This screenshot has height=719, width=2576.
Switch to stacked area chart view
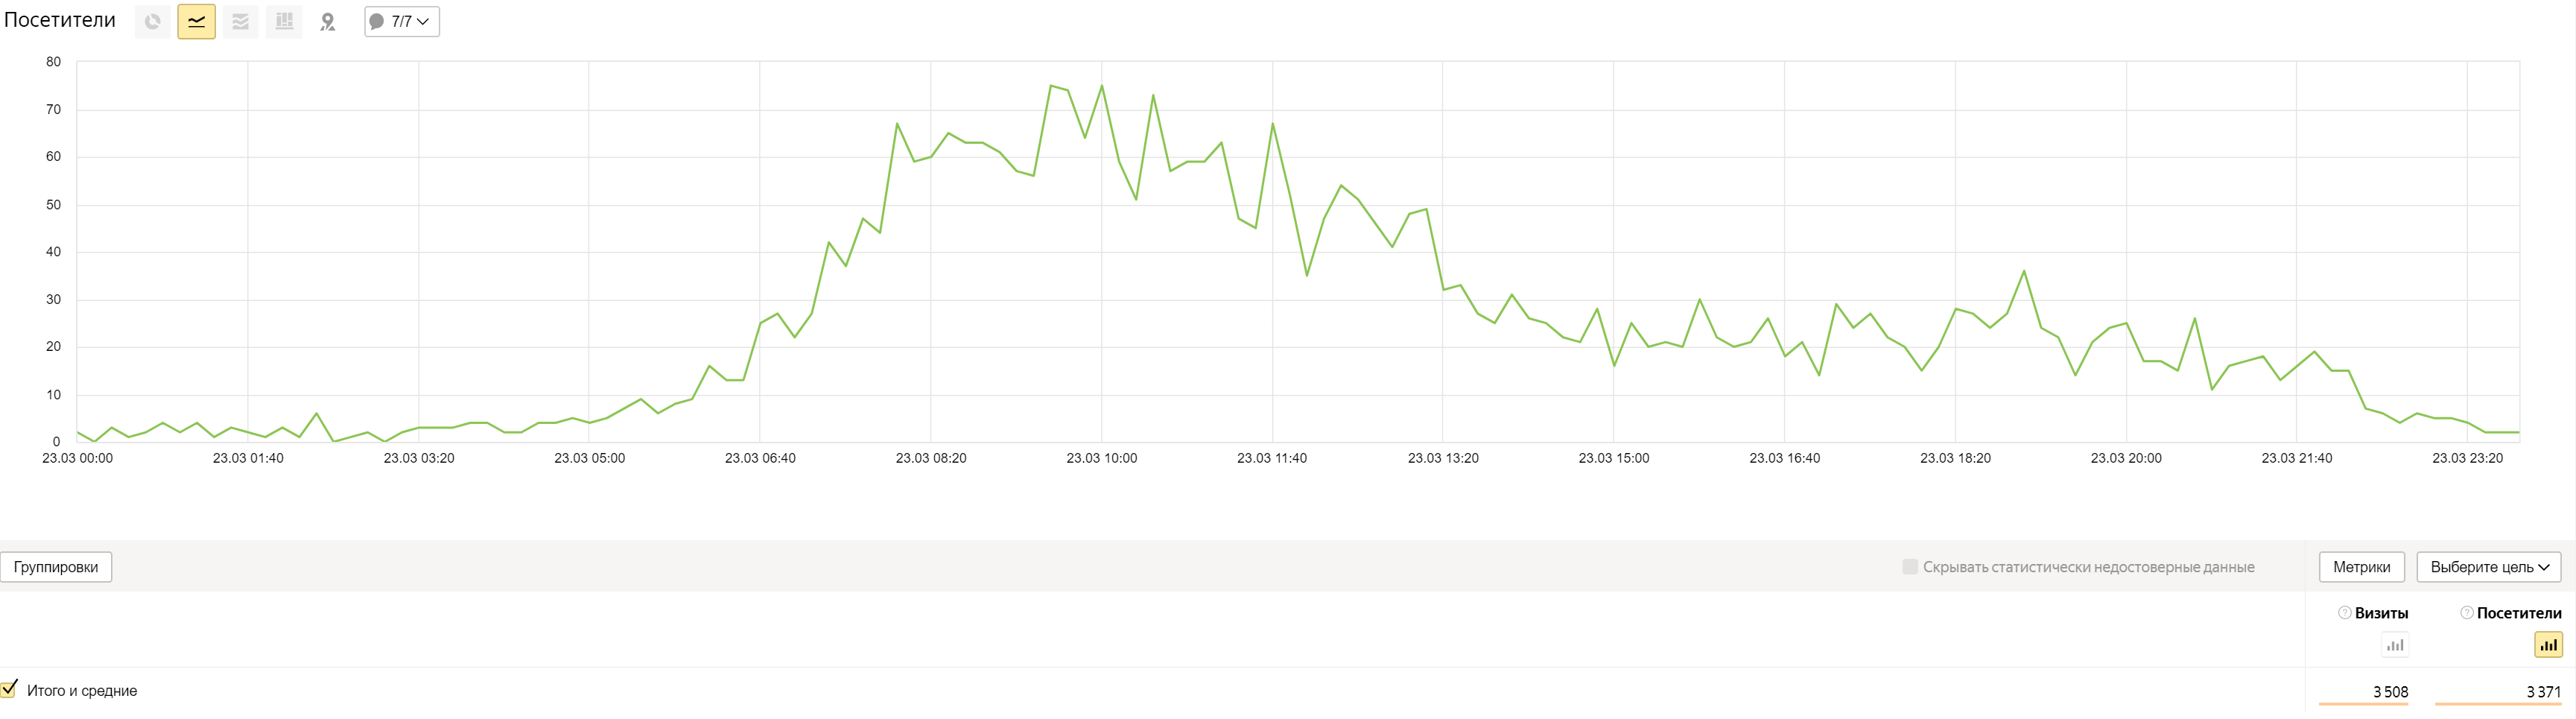[x=240, y=21]
